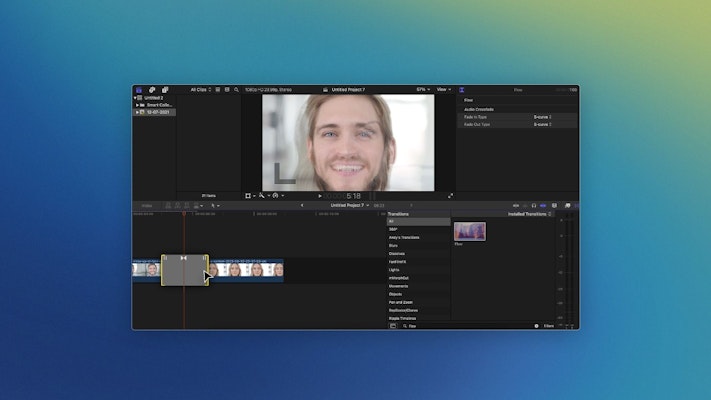This screenshot has width=711, height=400.
Task: Open the All Clips filter dropdown
Action: pos(201,89)
